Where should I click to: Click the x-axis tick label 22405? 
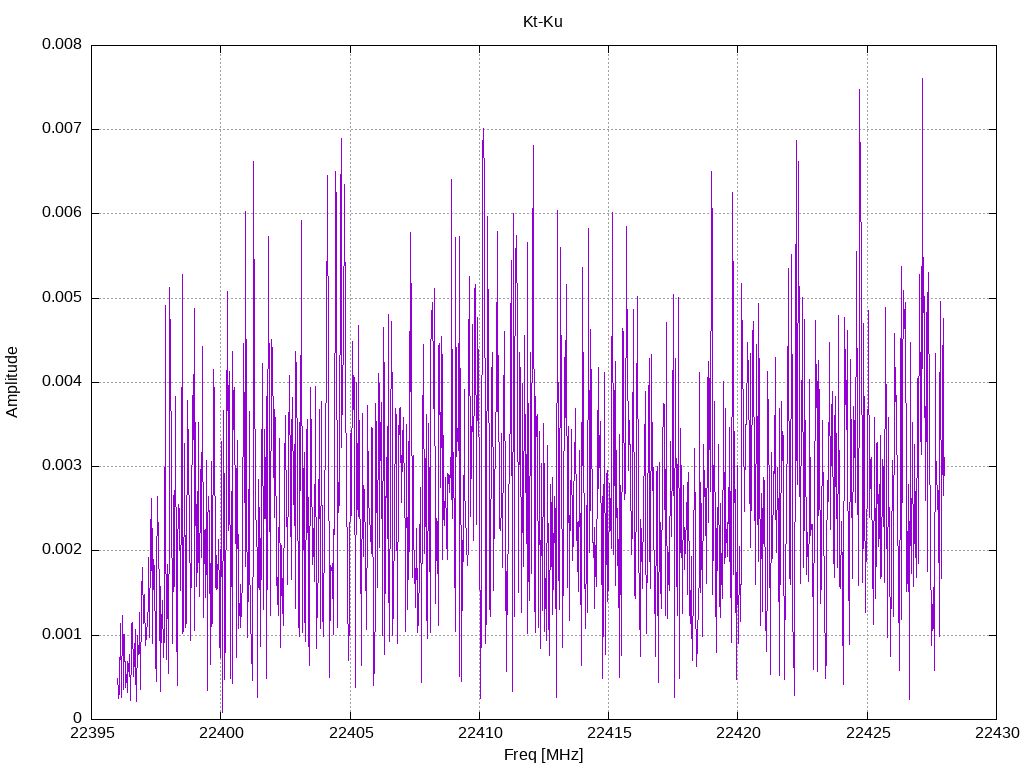tap(351, 733)
